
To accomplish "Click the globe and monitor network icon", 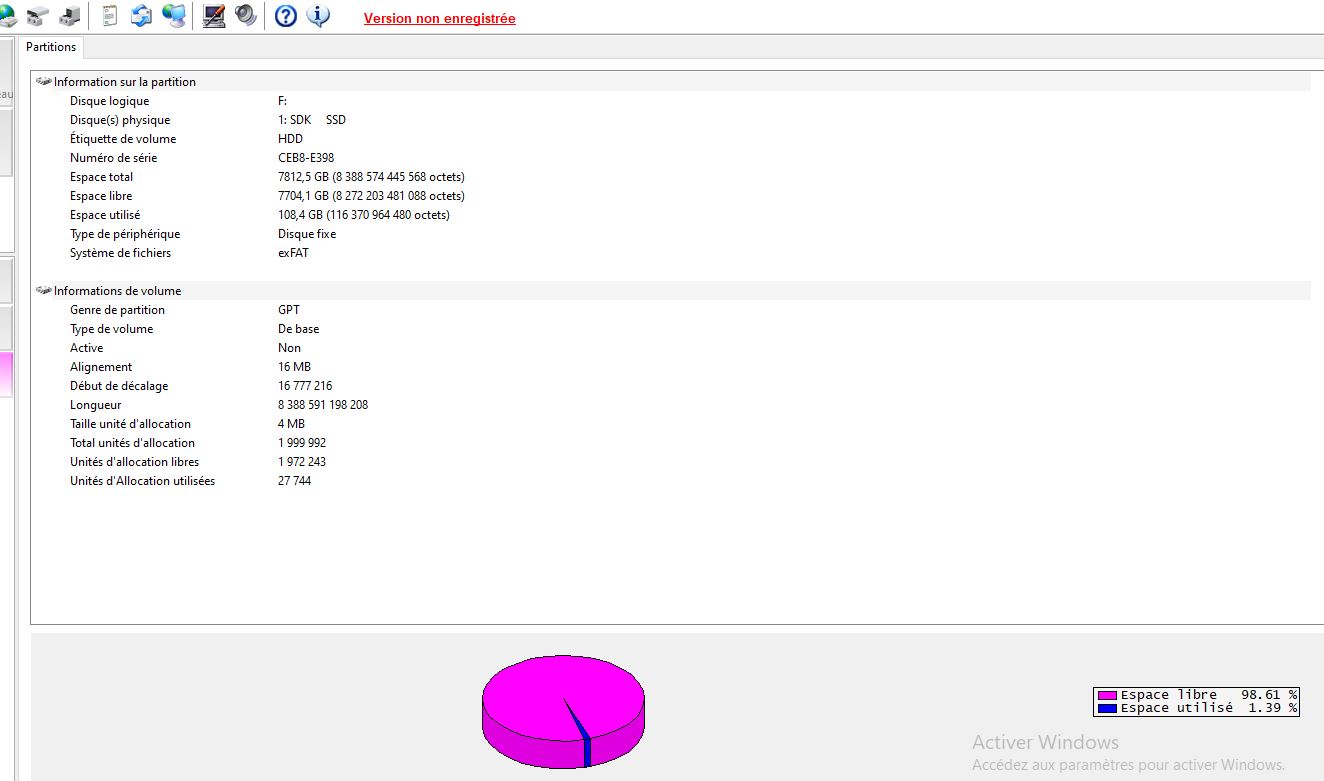I will tap(174, 16).
